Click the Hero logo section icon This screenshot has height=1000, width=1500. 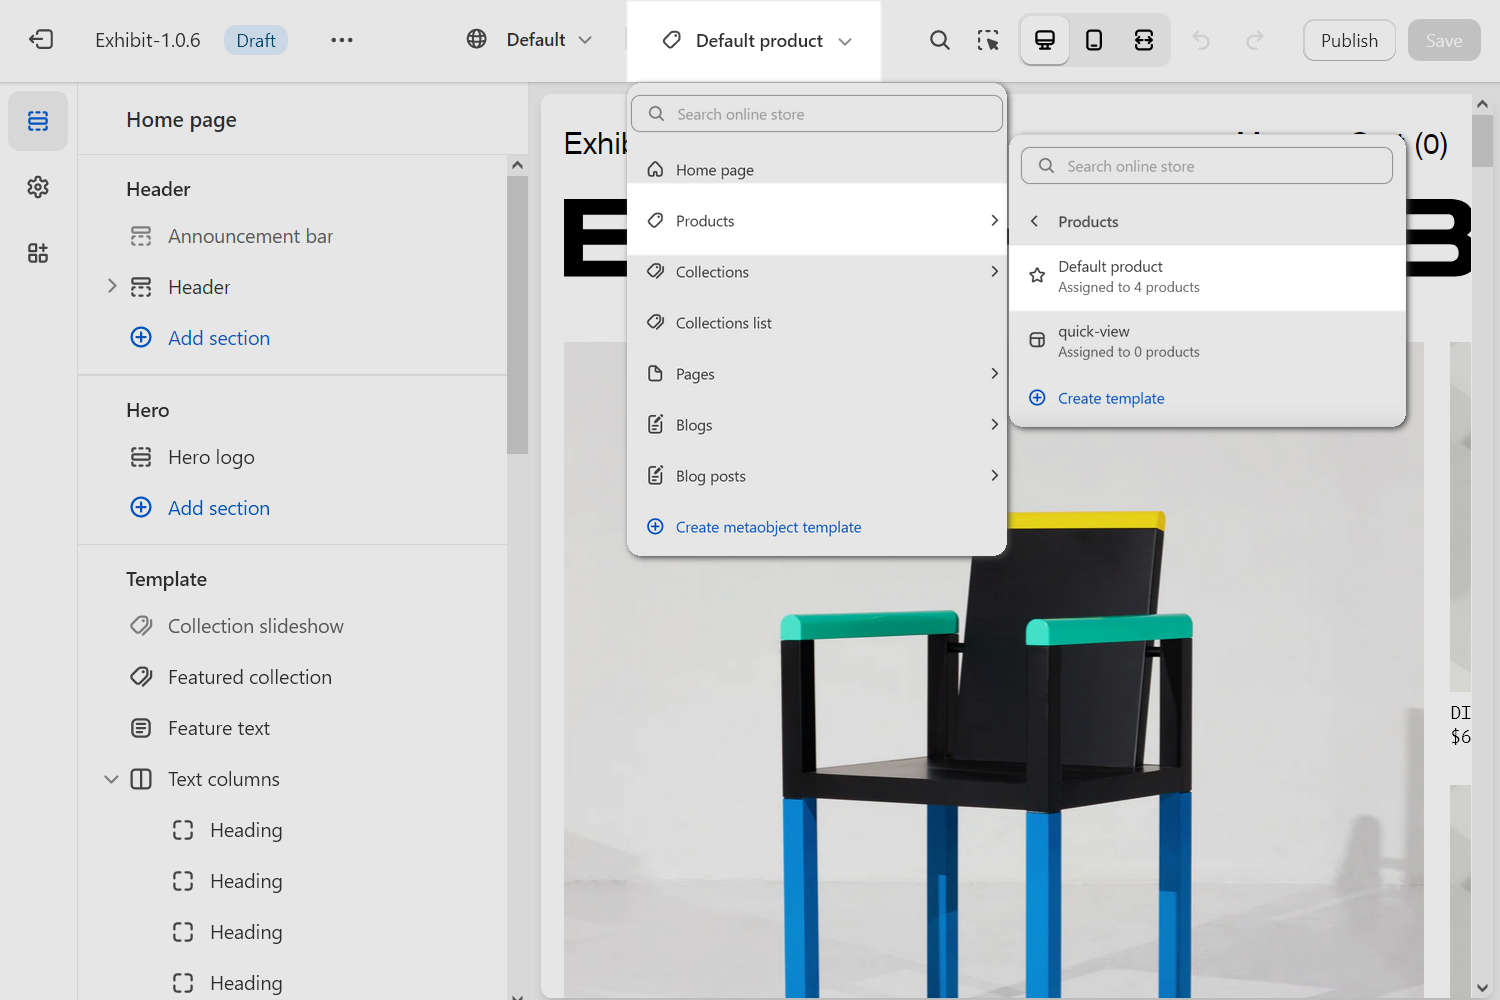click(x=141, y=457)
